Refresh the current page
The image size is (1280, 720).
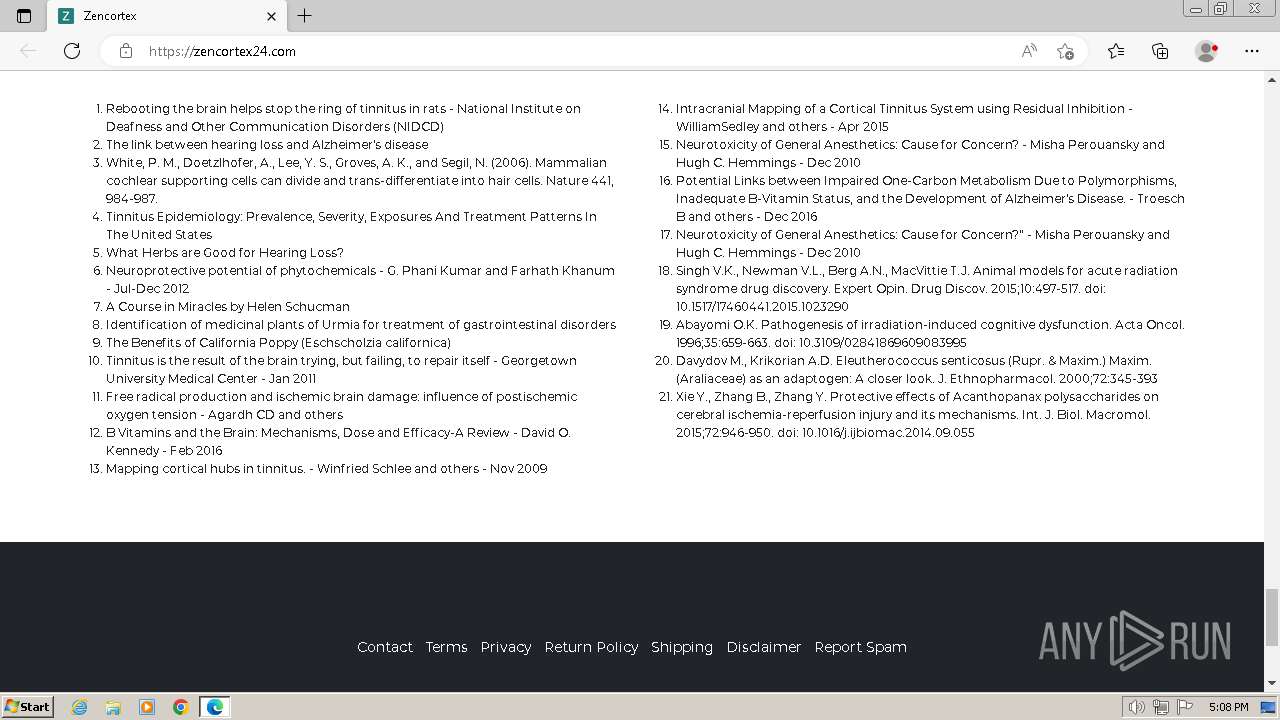72,51
